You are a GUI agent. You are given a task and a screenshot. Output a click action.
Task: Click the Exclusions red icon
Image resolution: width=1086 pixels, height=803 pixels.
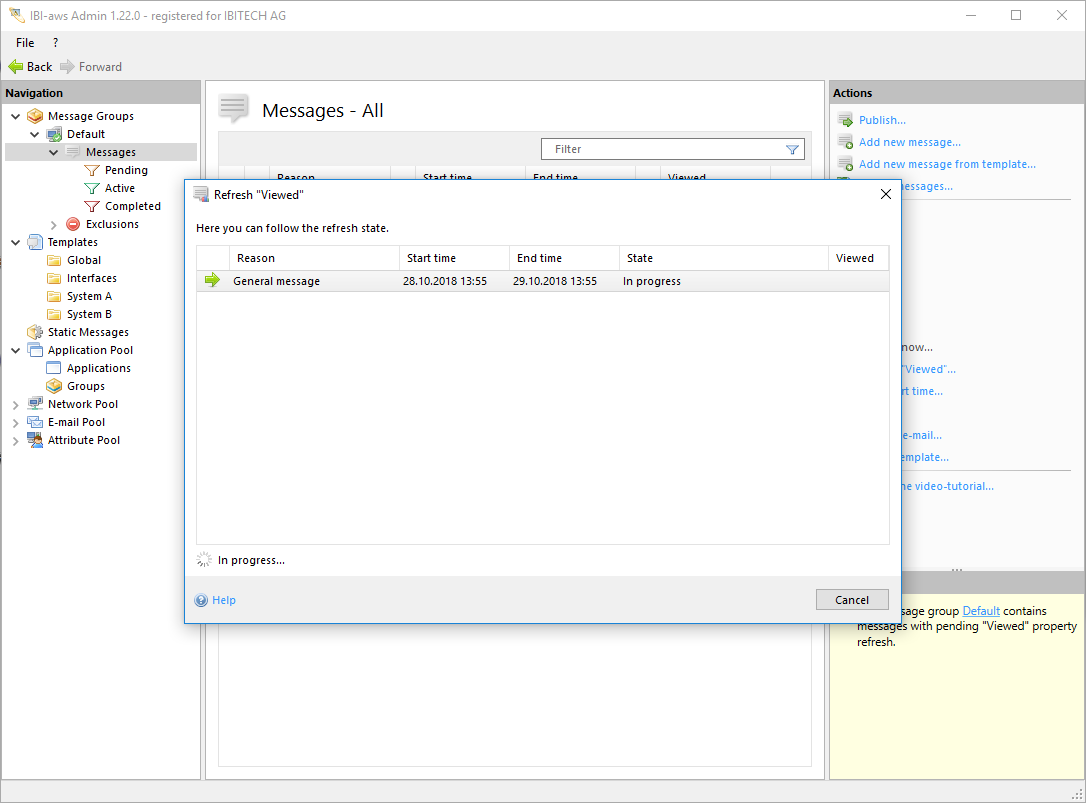click(73, 224)
